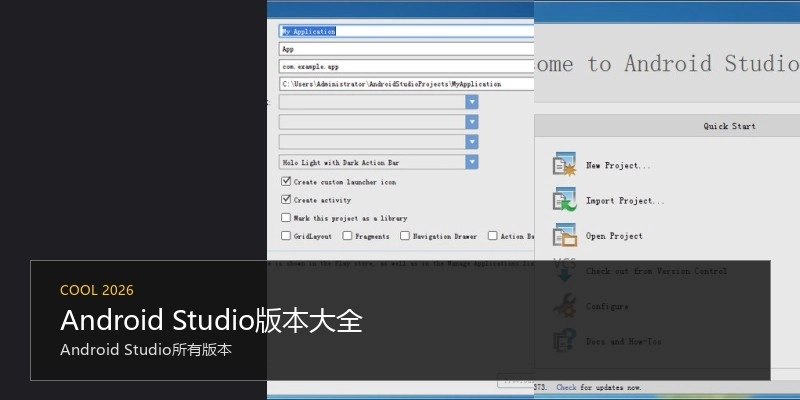
Task: Click the com.example.app package field
Action: pos(406,66)
